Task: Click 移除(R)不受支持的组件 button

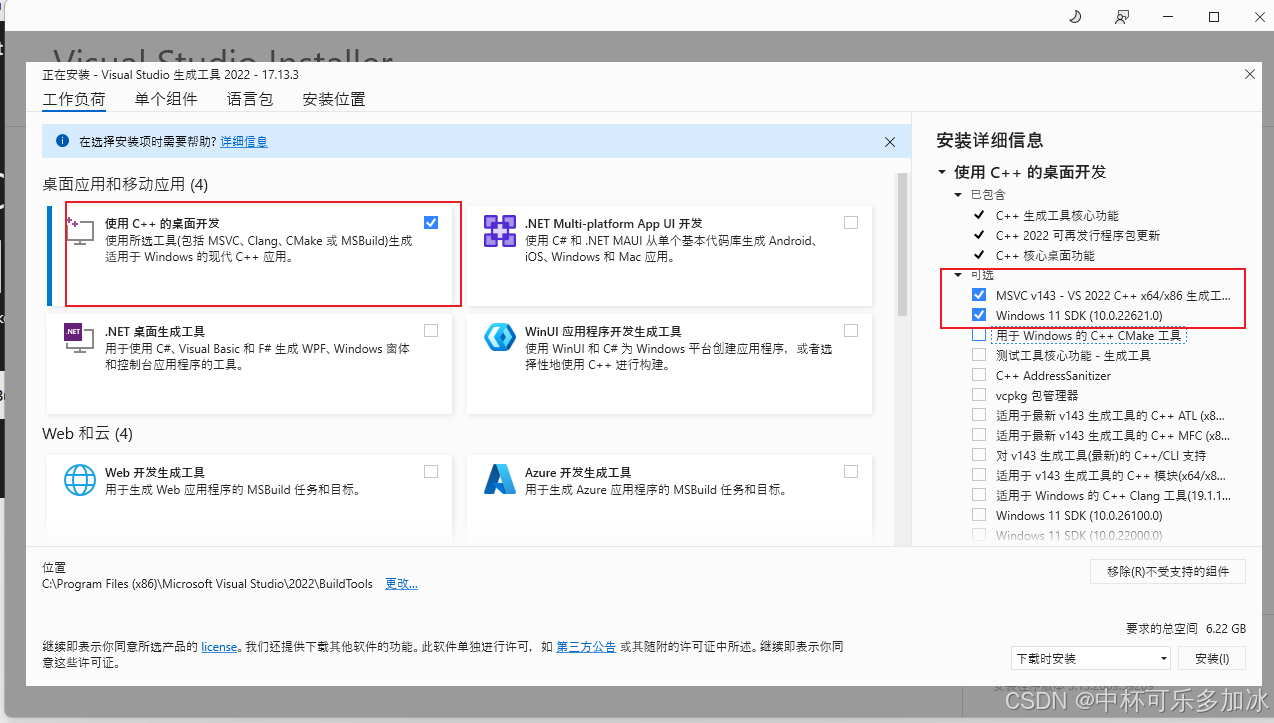Action: coord(1168,571)
